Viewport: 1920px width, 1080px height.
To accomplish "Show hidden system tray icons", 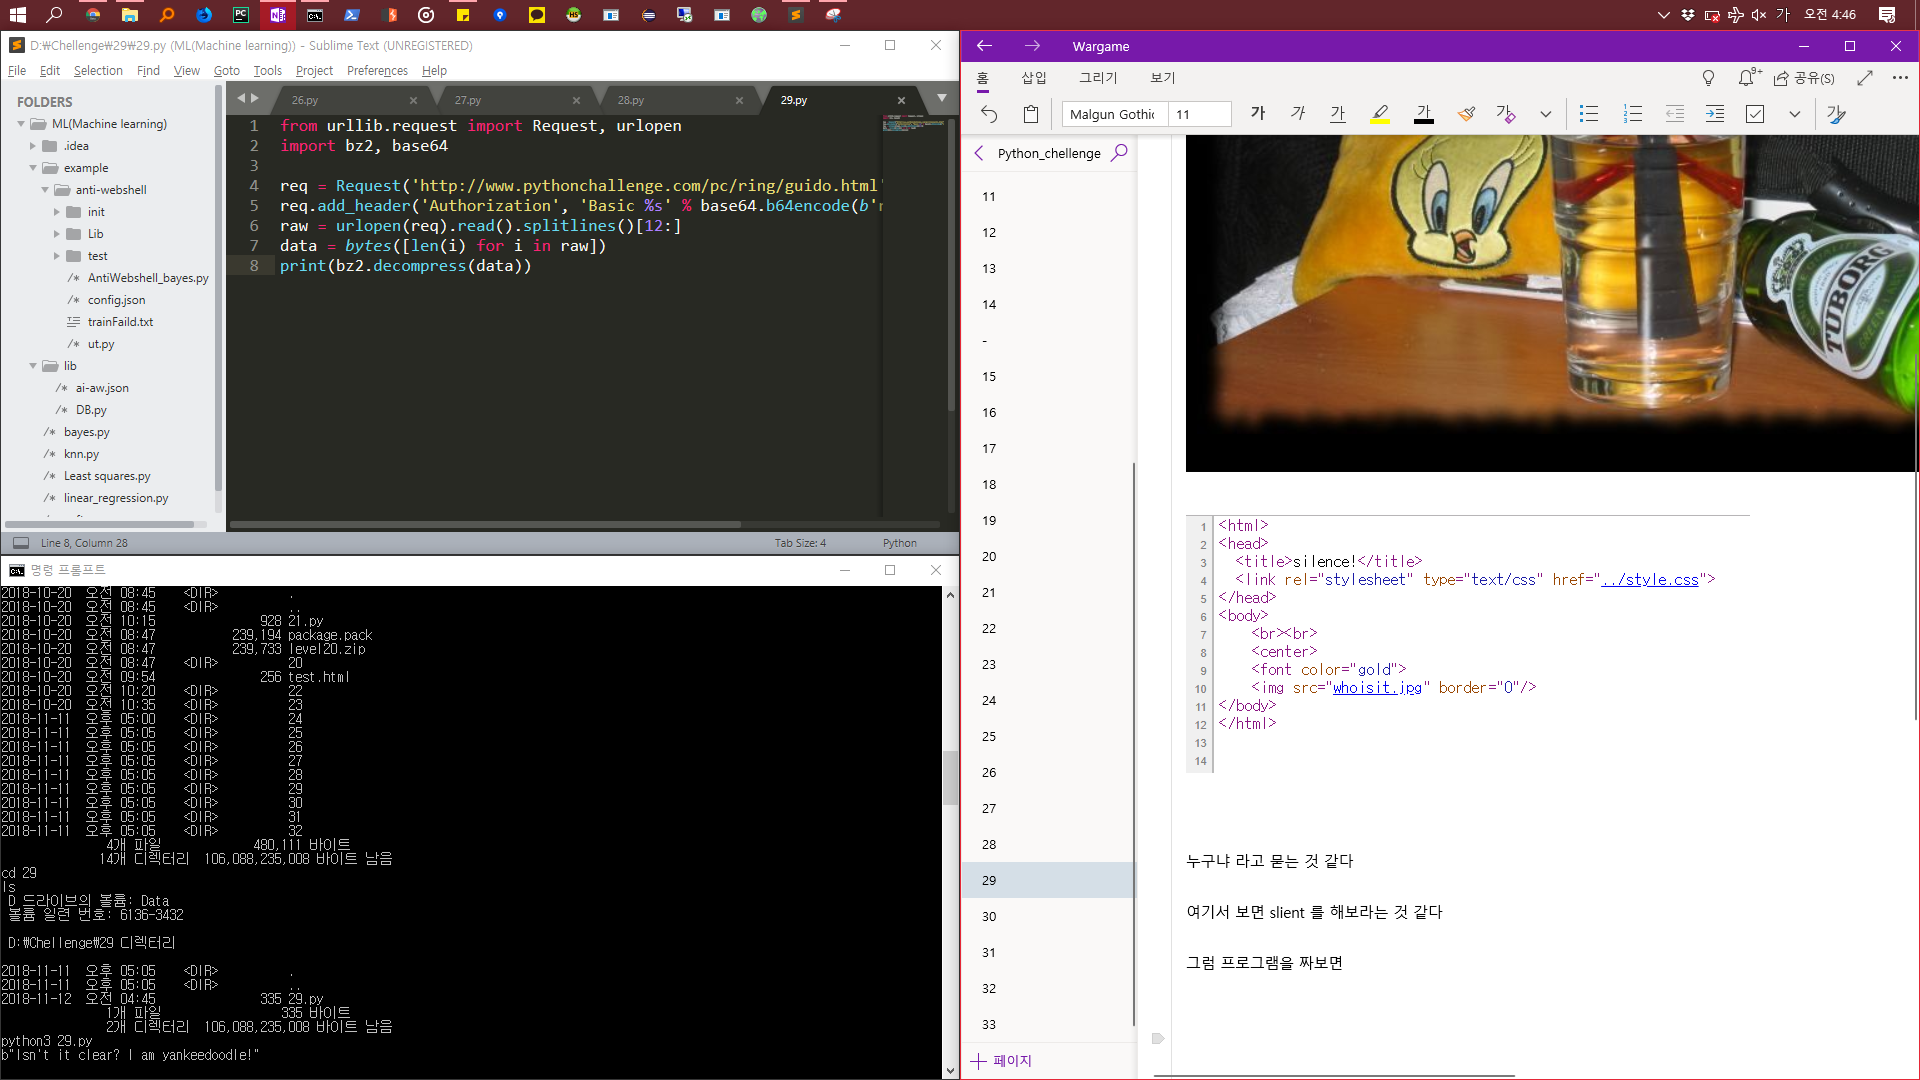I will point(1663,15).
